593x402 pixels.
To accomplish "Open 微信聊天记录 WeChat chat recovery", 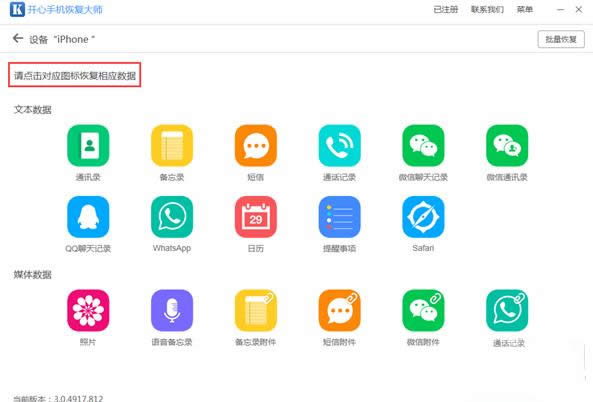I will pos(423,146).
